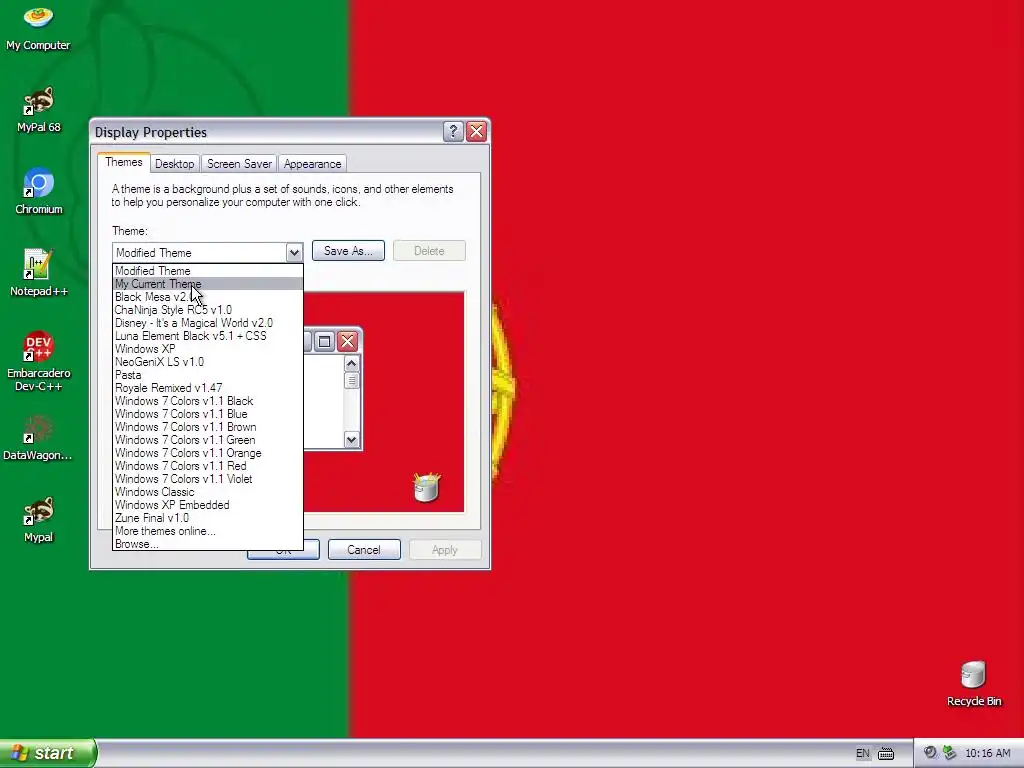Click Embarcadero Dev-C++ icon

(x=39, y=361)
